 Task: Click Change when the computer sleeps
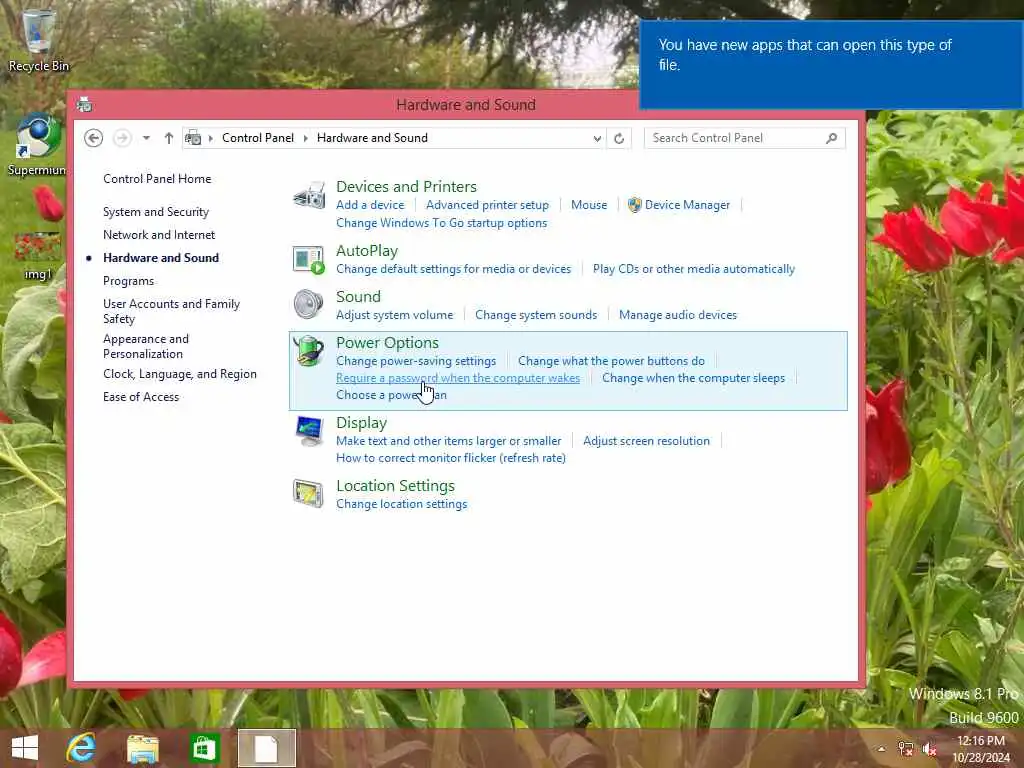click(693, 378)
